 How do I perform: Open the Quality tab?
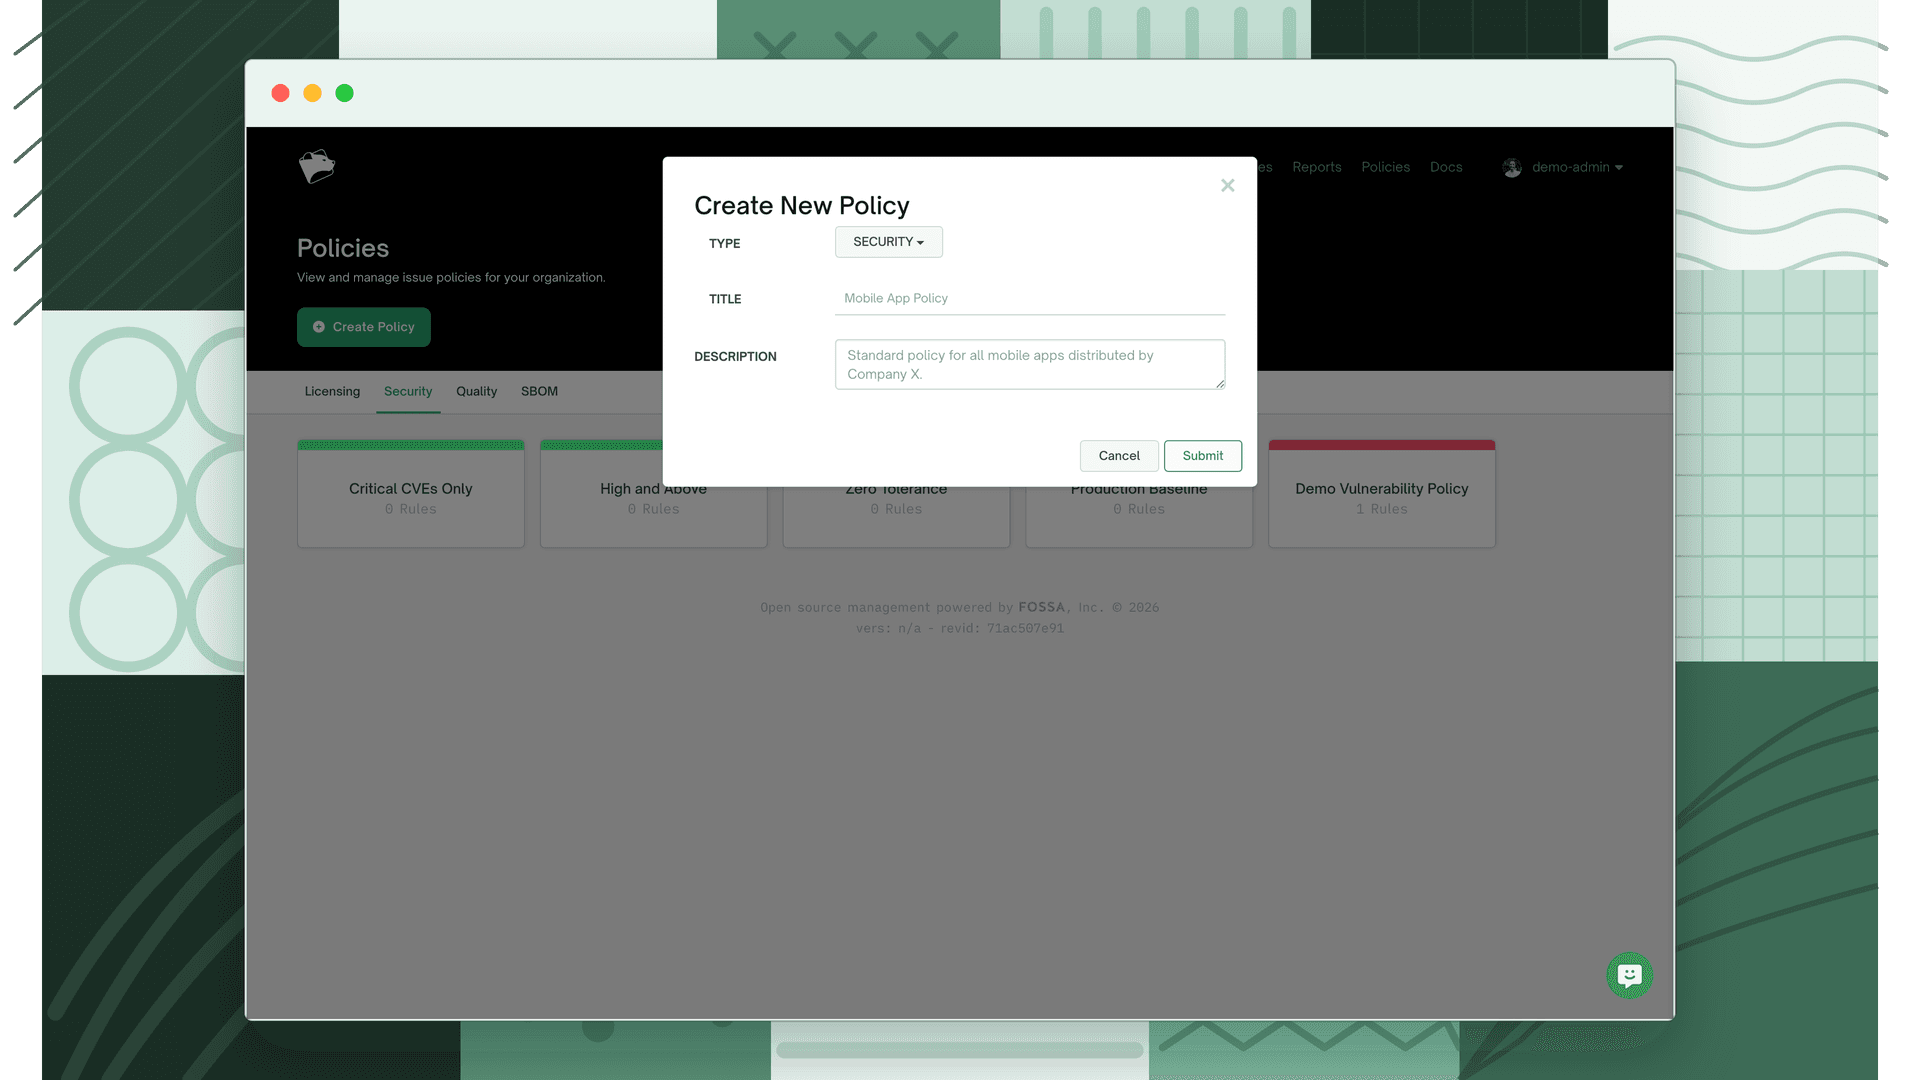(x=476, y=391)
